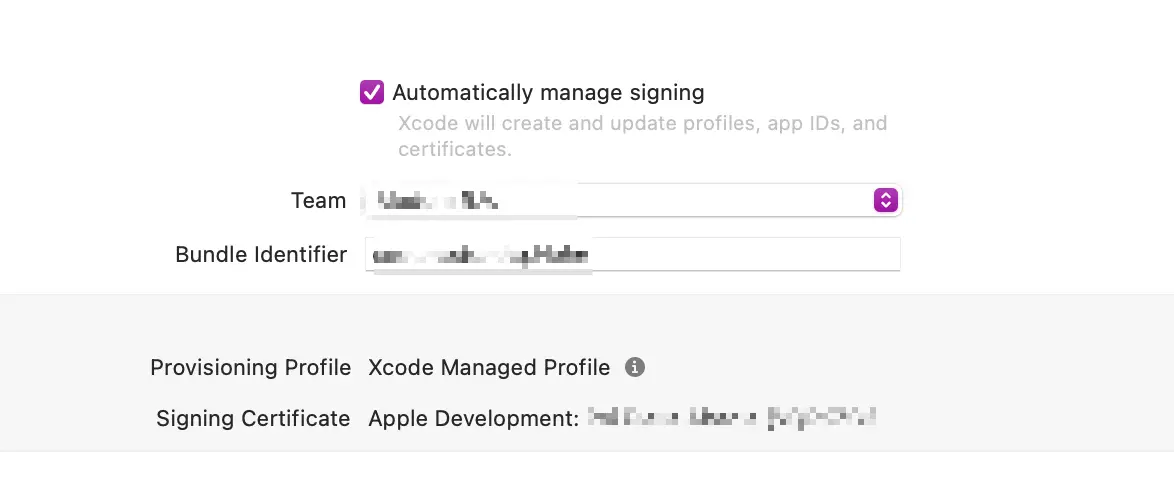Click the blurred bundle identifier text
Screen dimensions: 1174x482
tap(480, 255)
